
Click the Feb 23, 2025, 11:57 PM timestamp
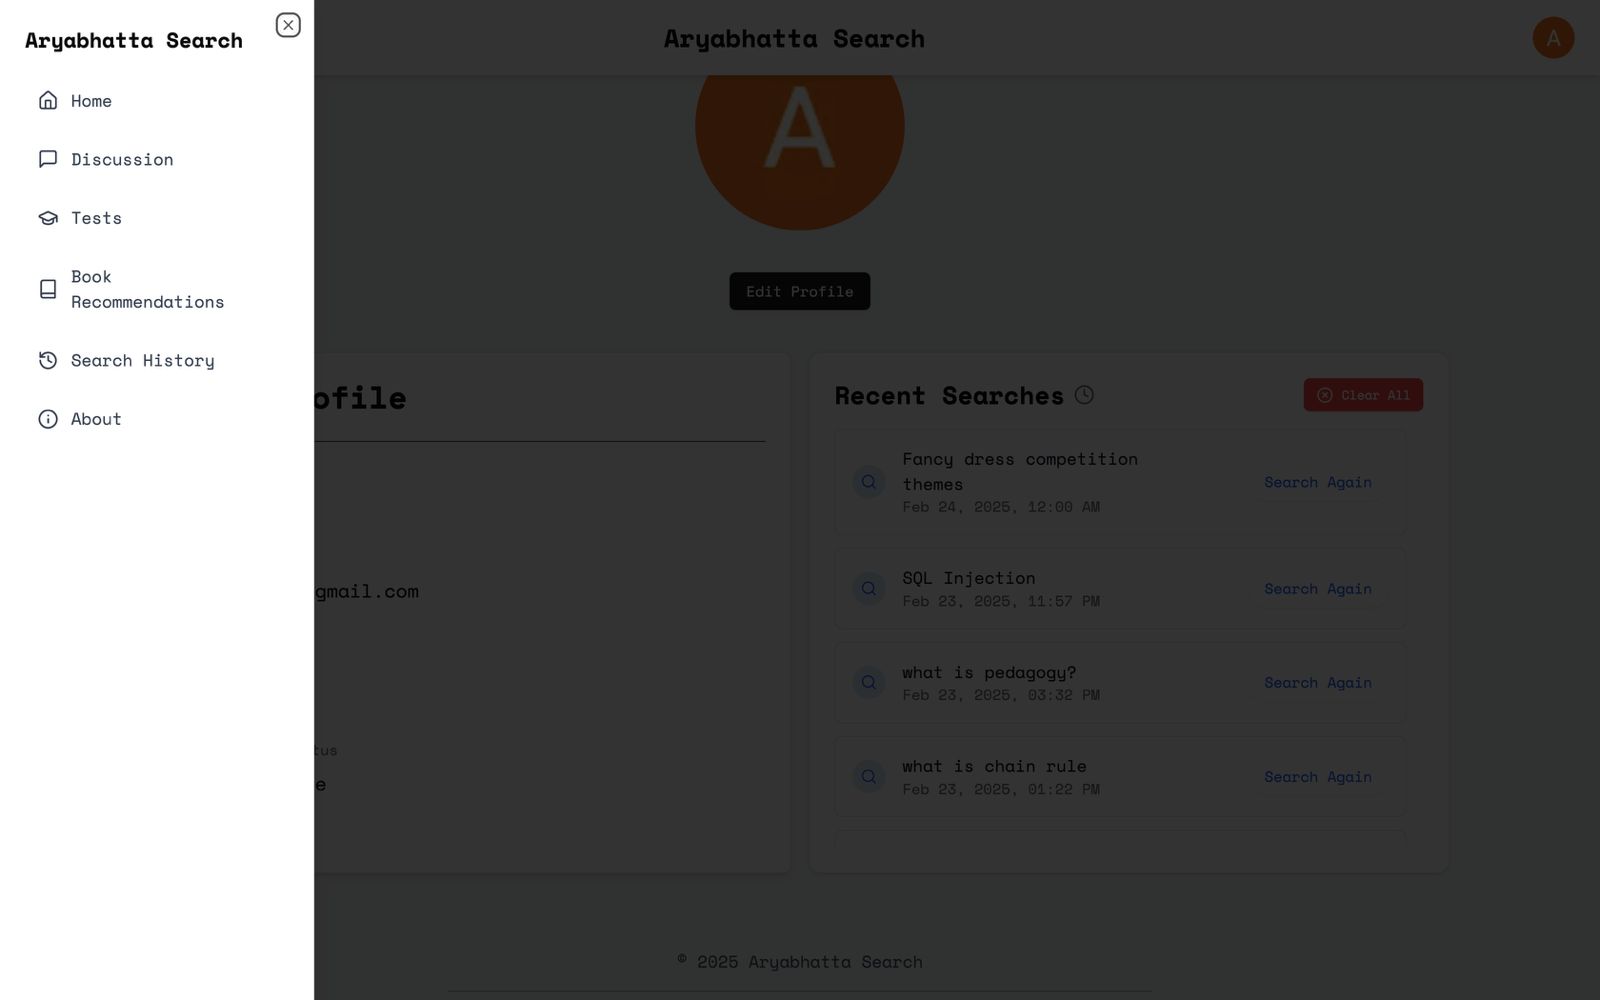[x=1001, y=601]
